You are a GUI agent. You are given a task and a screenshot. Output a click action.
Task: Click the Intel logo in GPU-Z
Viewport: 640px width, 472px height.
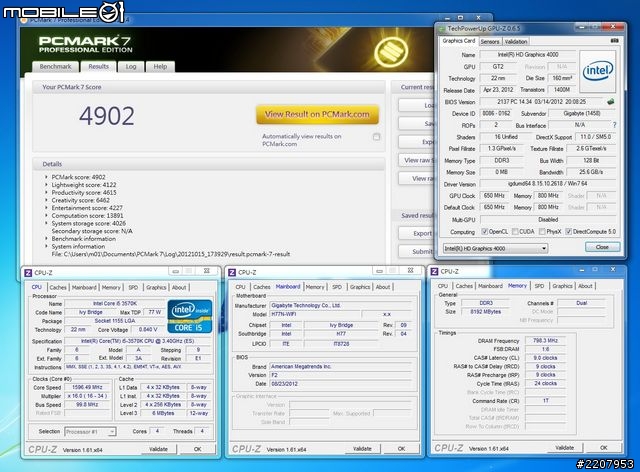pos(598,71)
